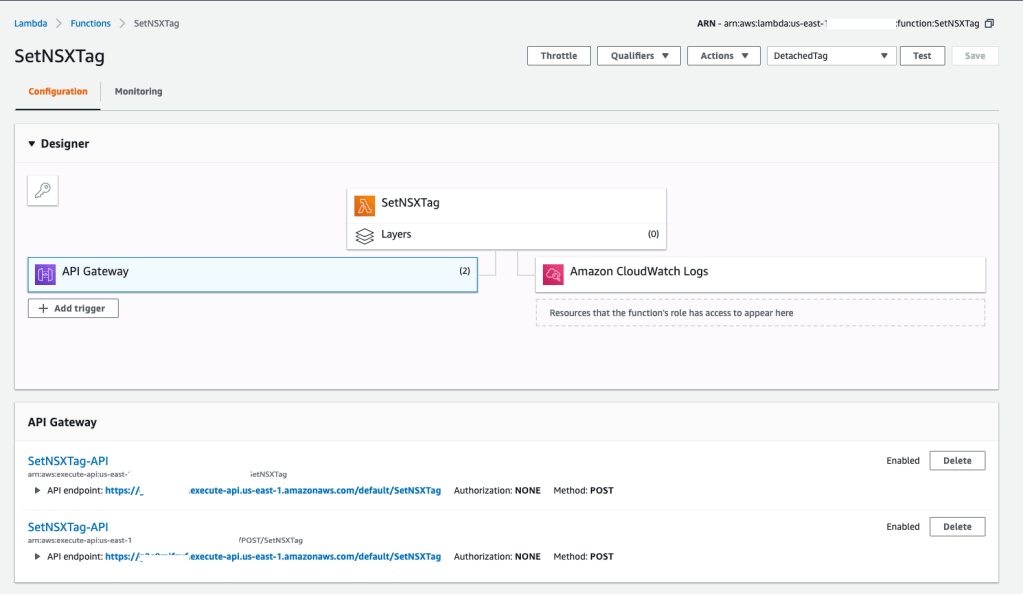Click the Add trigger button
Viewport: 1023px width, 594px height.
pos(73,308)
